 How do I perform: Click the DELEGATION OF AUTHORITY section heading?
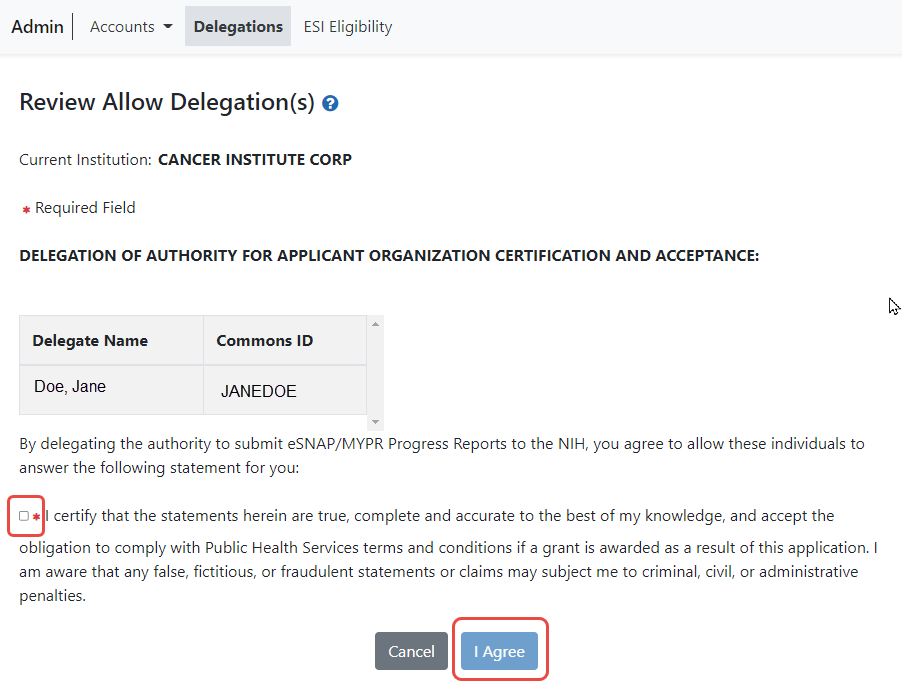(x=389, y=256)
